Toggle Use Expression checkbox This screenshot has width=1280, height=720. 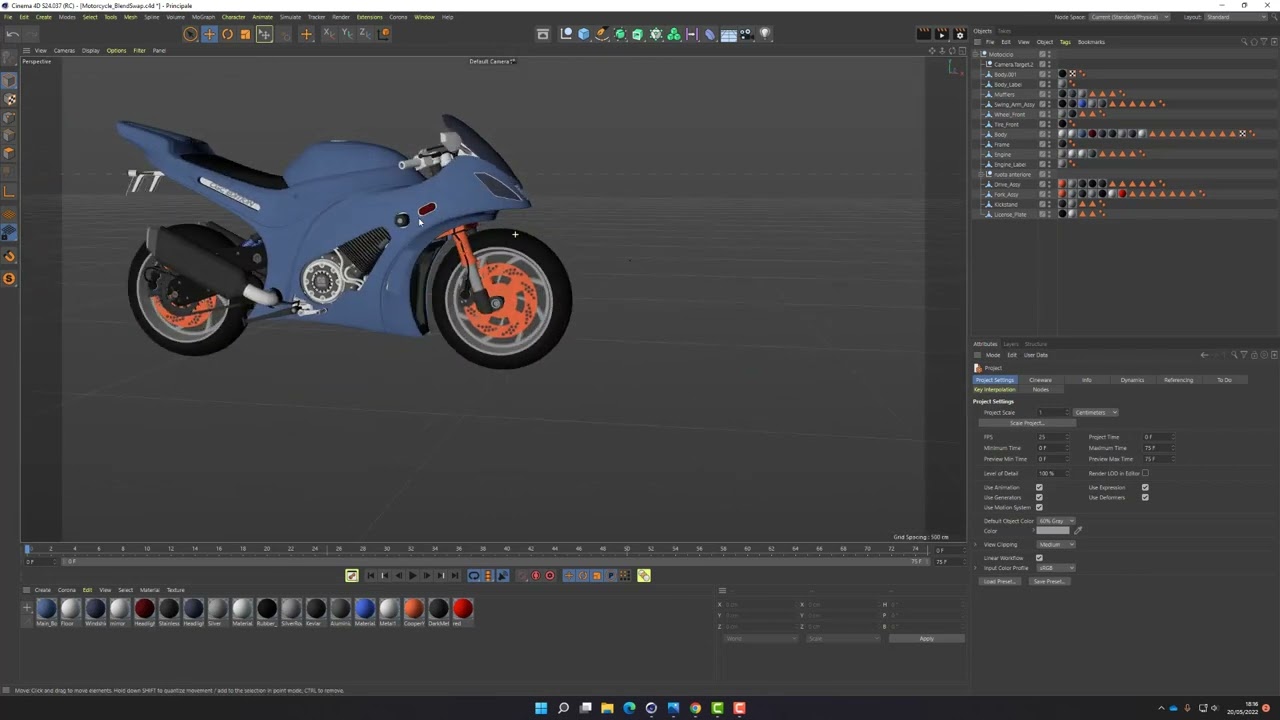(1145, 487)
